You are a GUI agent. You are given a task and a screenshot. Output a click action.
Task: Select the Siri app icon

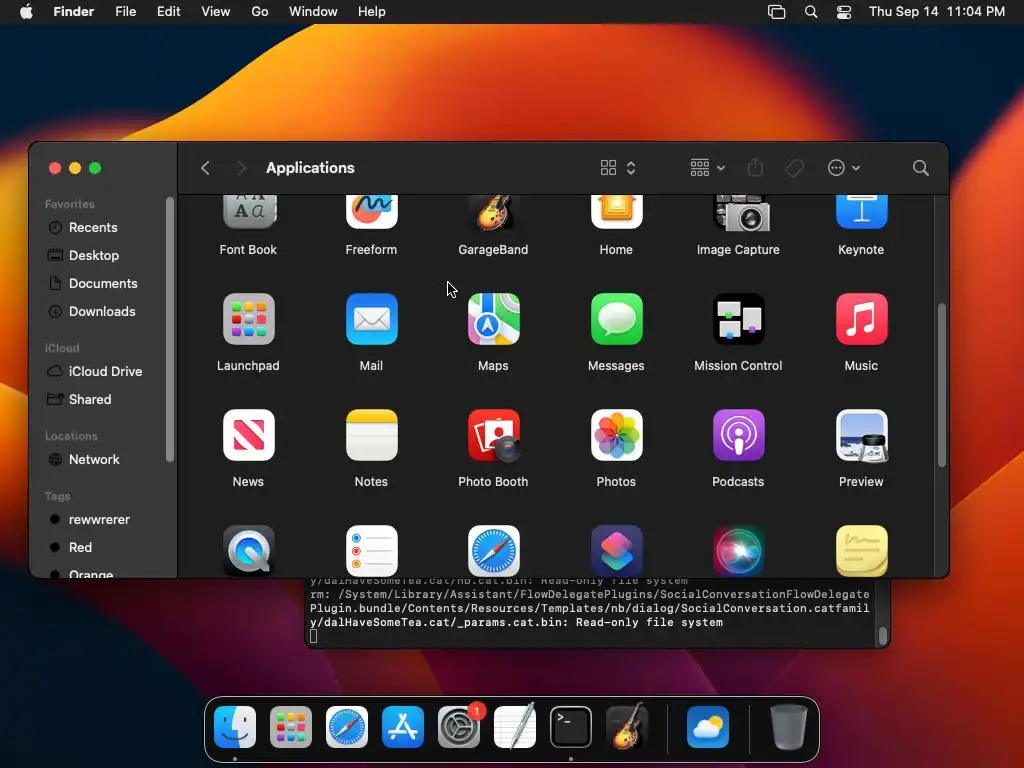coord(739,551)
